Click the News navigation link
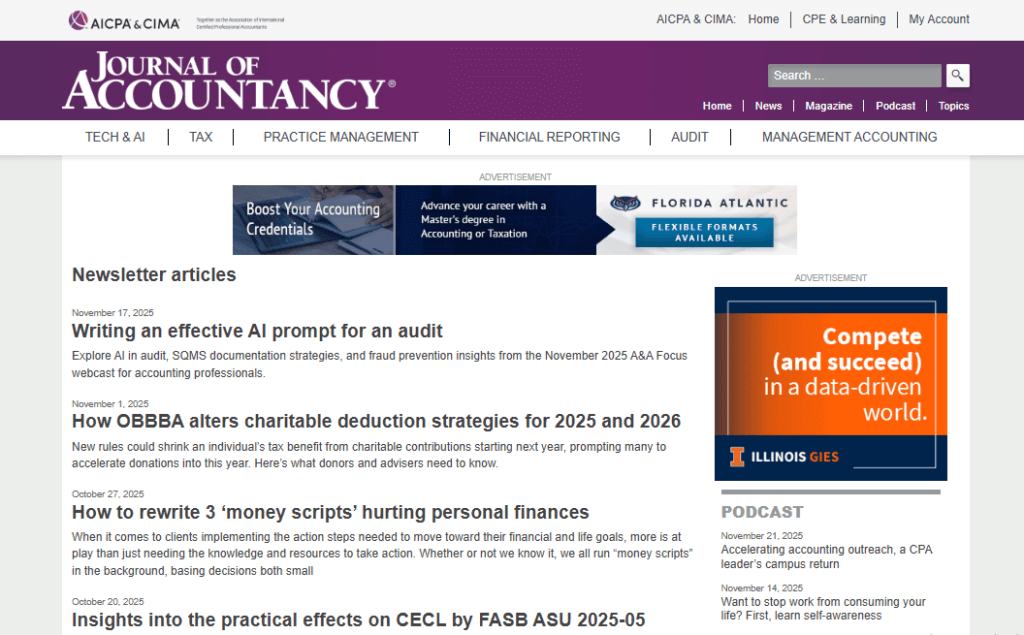The image size is (1024, 635). [x=768, y=106]
